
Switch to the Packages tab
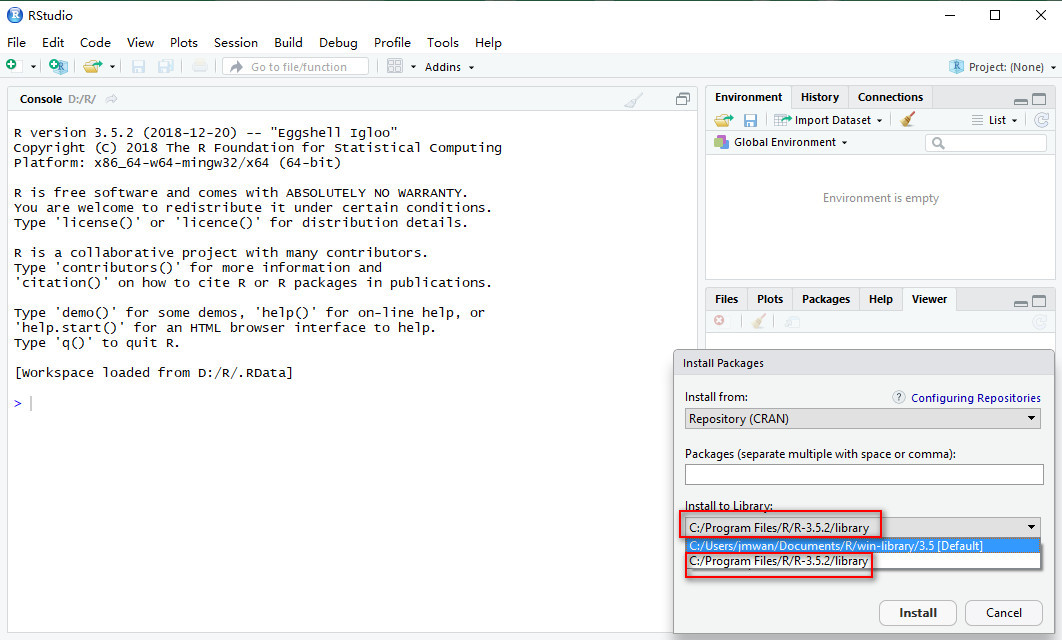(x=825, y=299)
